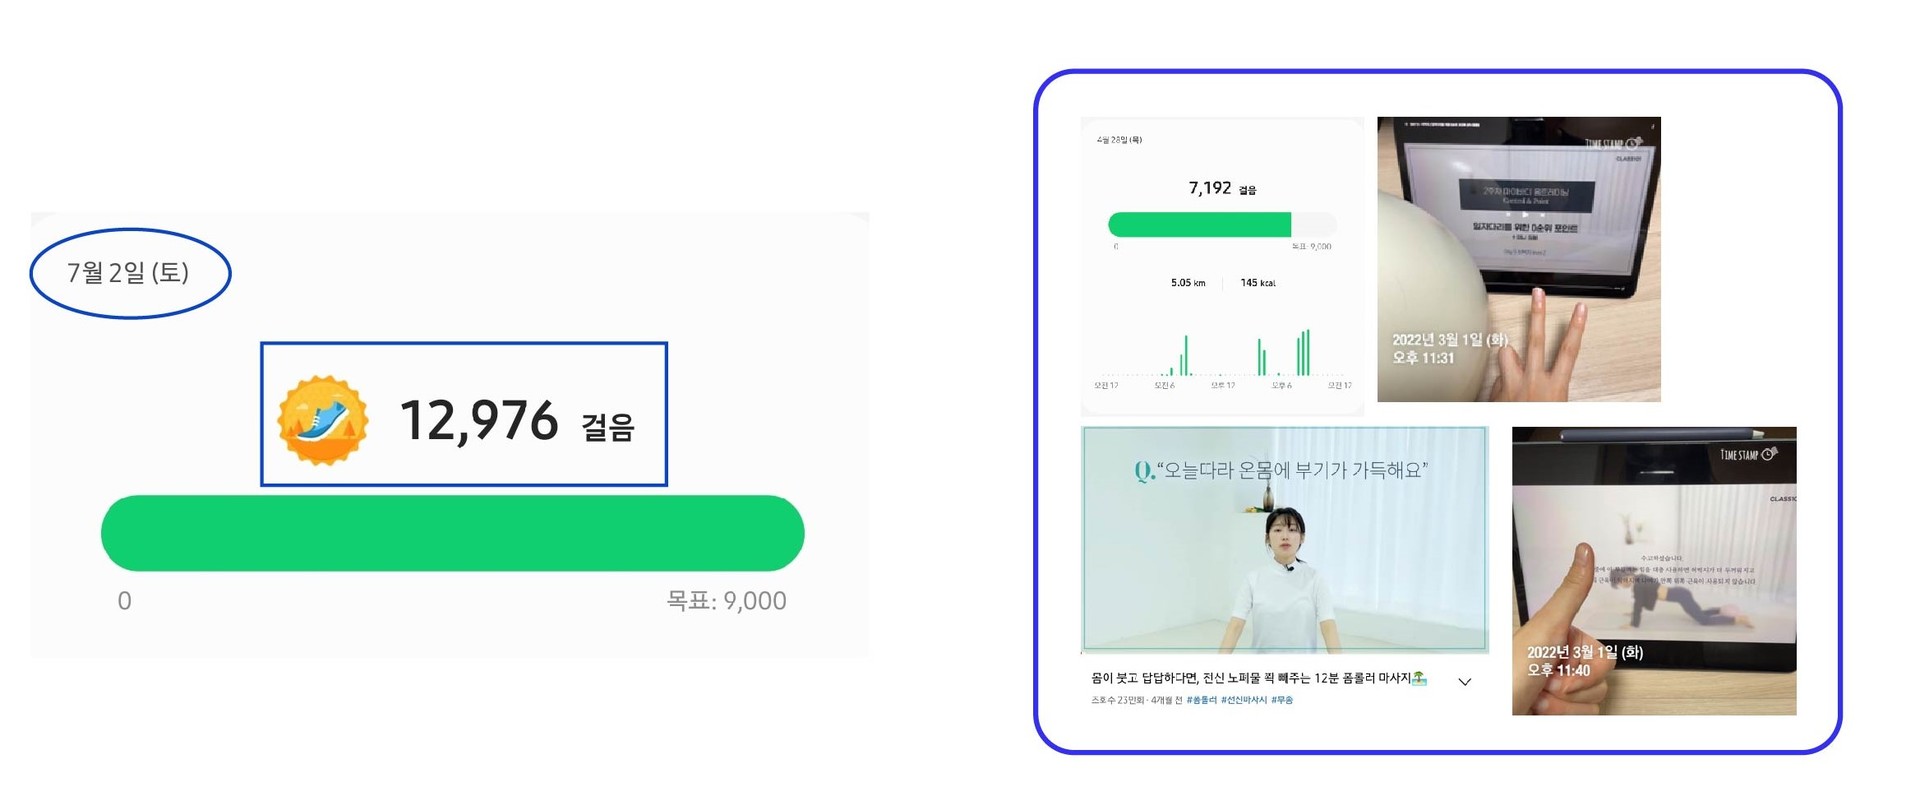Expand the video description chevron

click(1465, 682)
